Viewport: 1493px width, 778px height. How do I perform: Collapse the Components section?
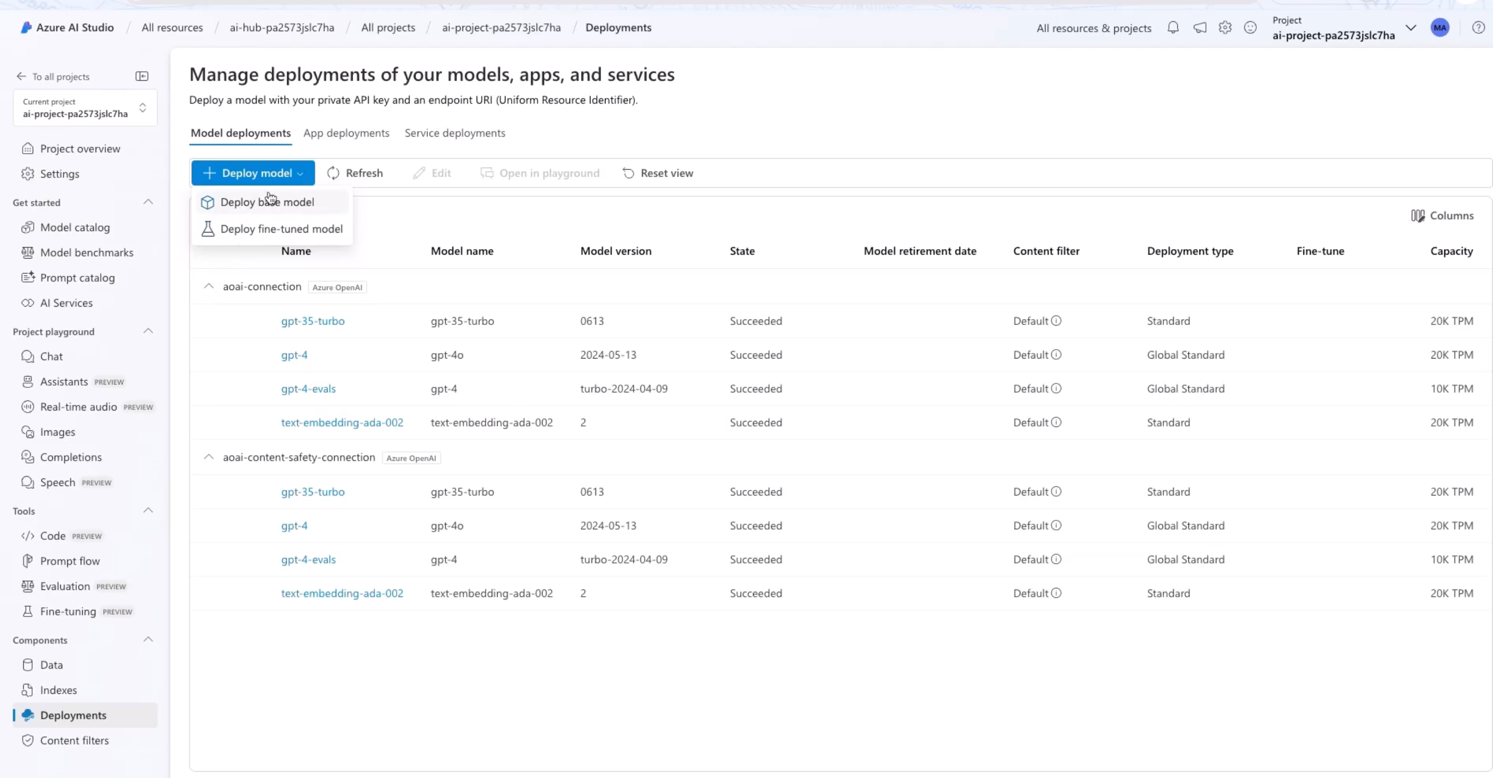[x=148, y=640]
